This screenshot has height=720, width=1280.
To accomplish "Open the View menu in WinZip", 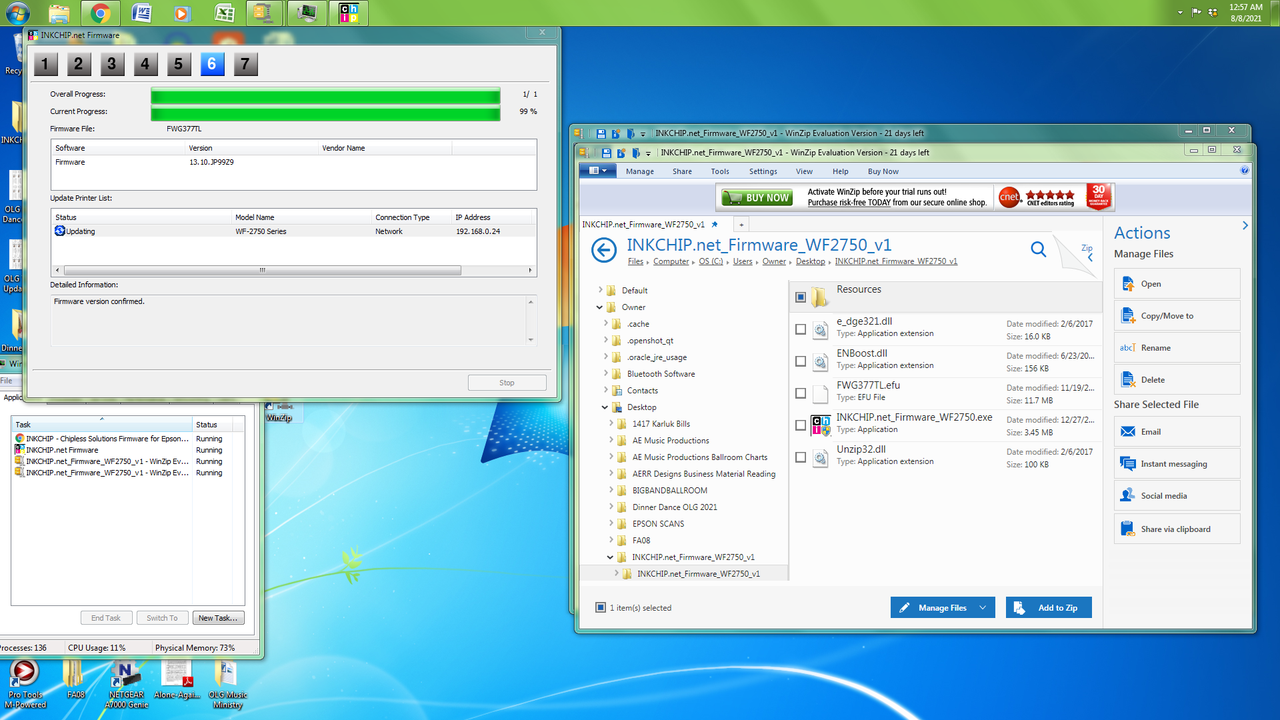I will 804,171.
